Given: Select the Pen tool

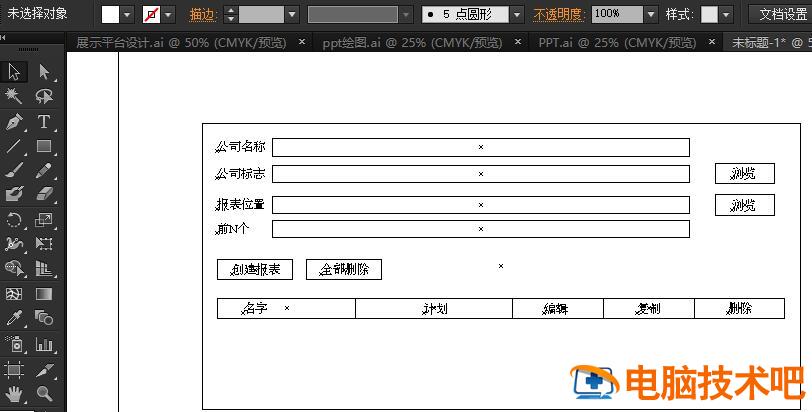Looking at the screenshot, I should 14,121.
